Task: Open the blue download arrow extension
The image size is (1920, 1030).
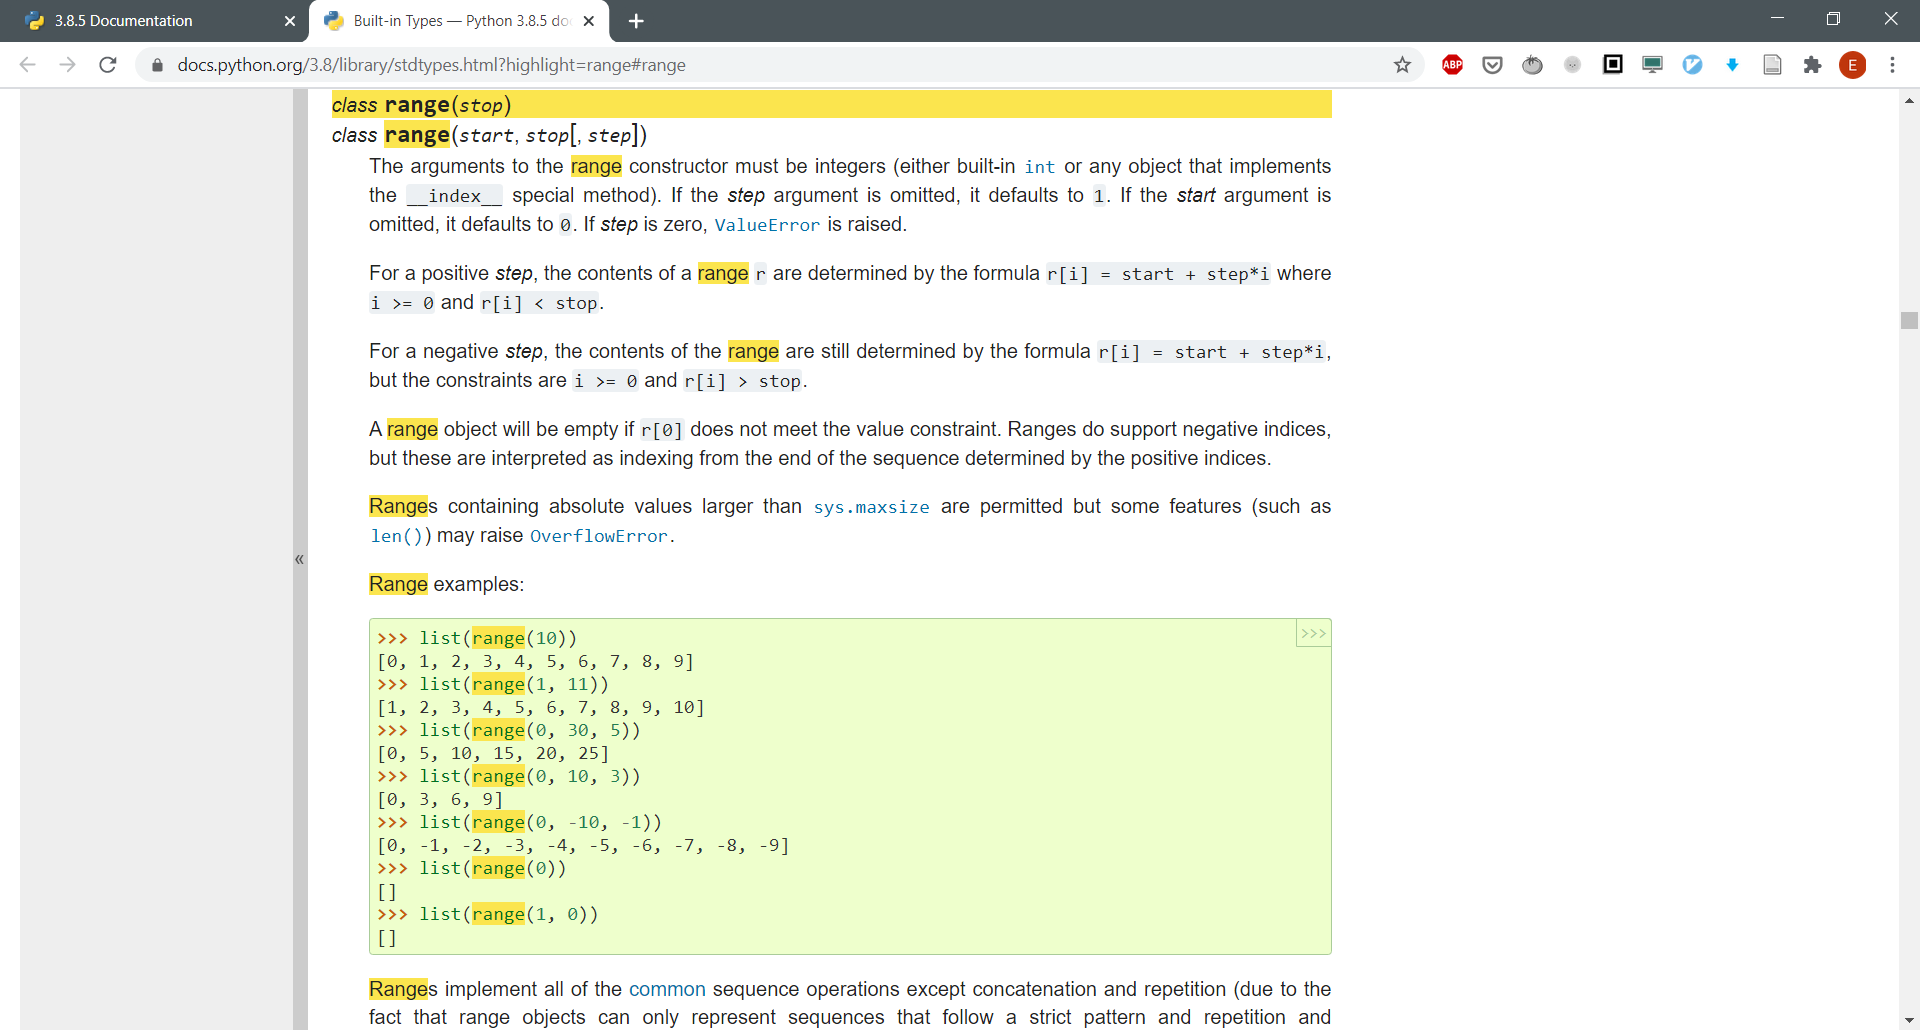Action: pos(1732,65)
